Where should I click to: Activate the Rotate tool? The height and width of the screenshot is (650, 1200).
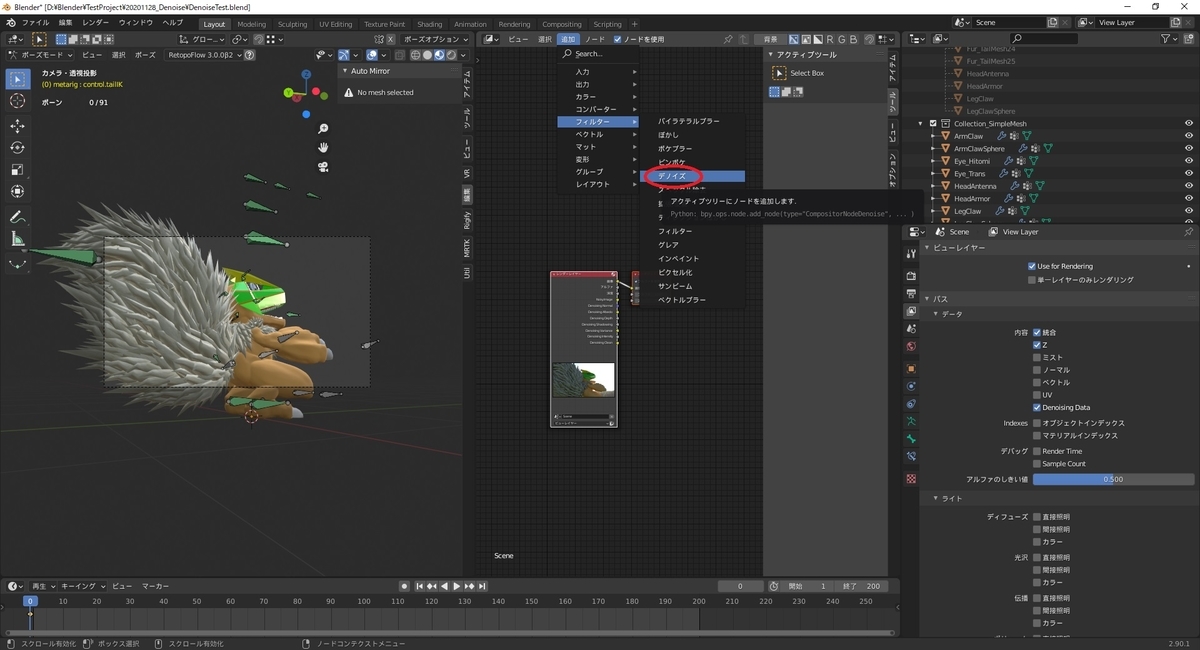coord(18,148)
